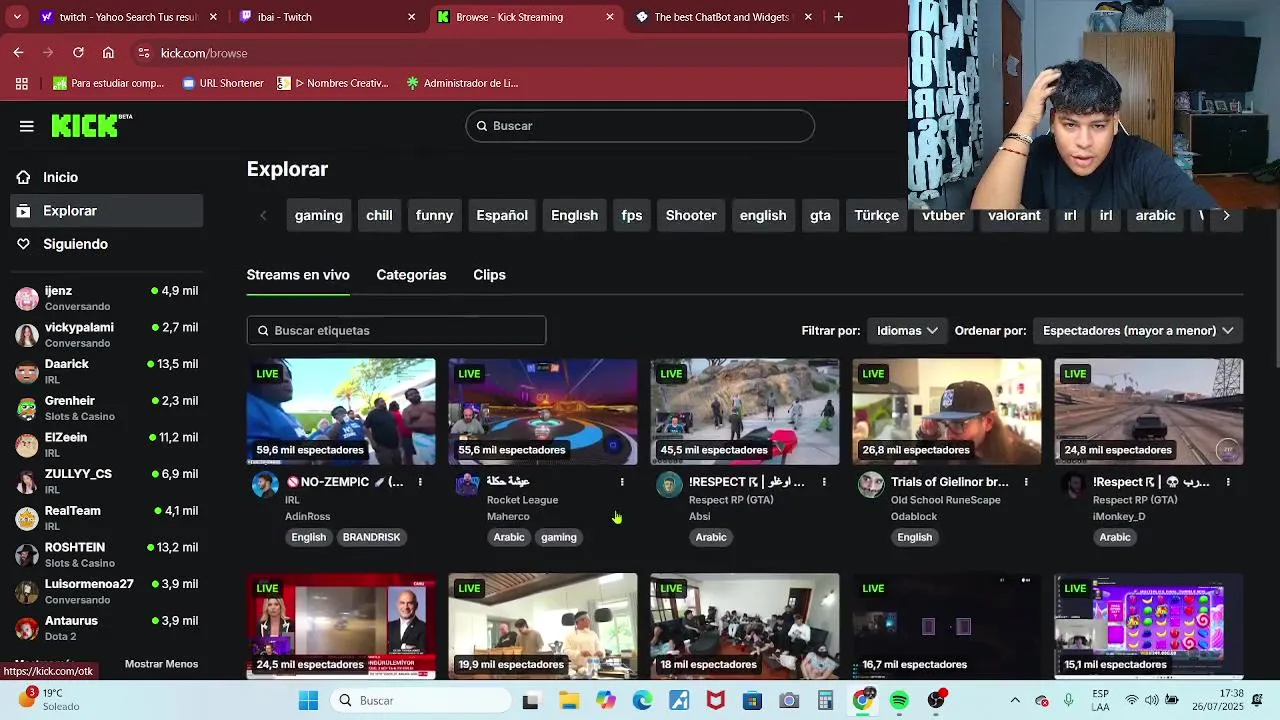Filter by gaming tag
Screen dimensions: 1280x720
(319, 215)
